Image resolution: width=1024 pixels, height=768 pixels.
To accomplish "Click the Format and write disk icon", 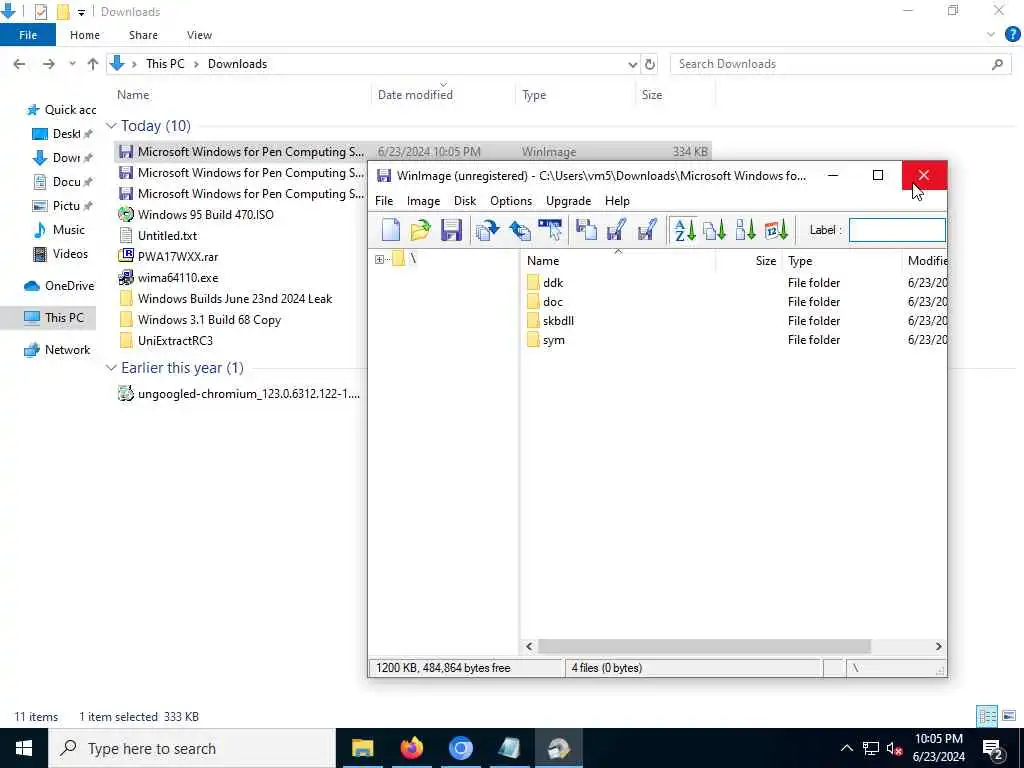I will click(647, 230).
